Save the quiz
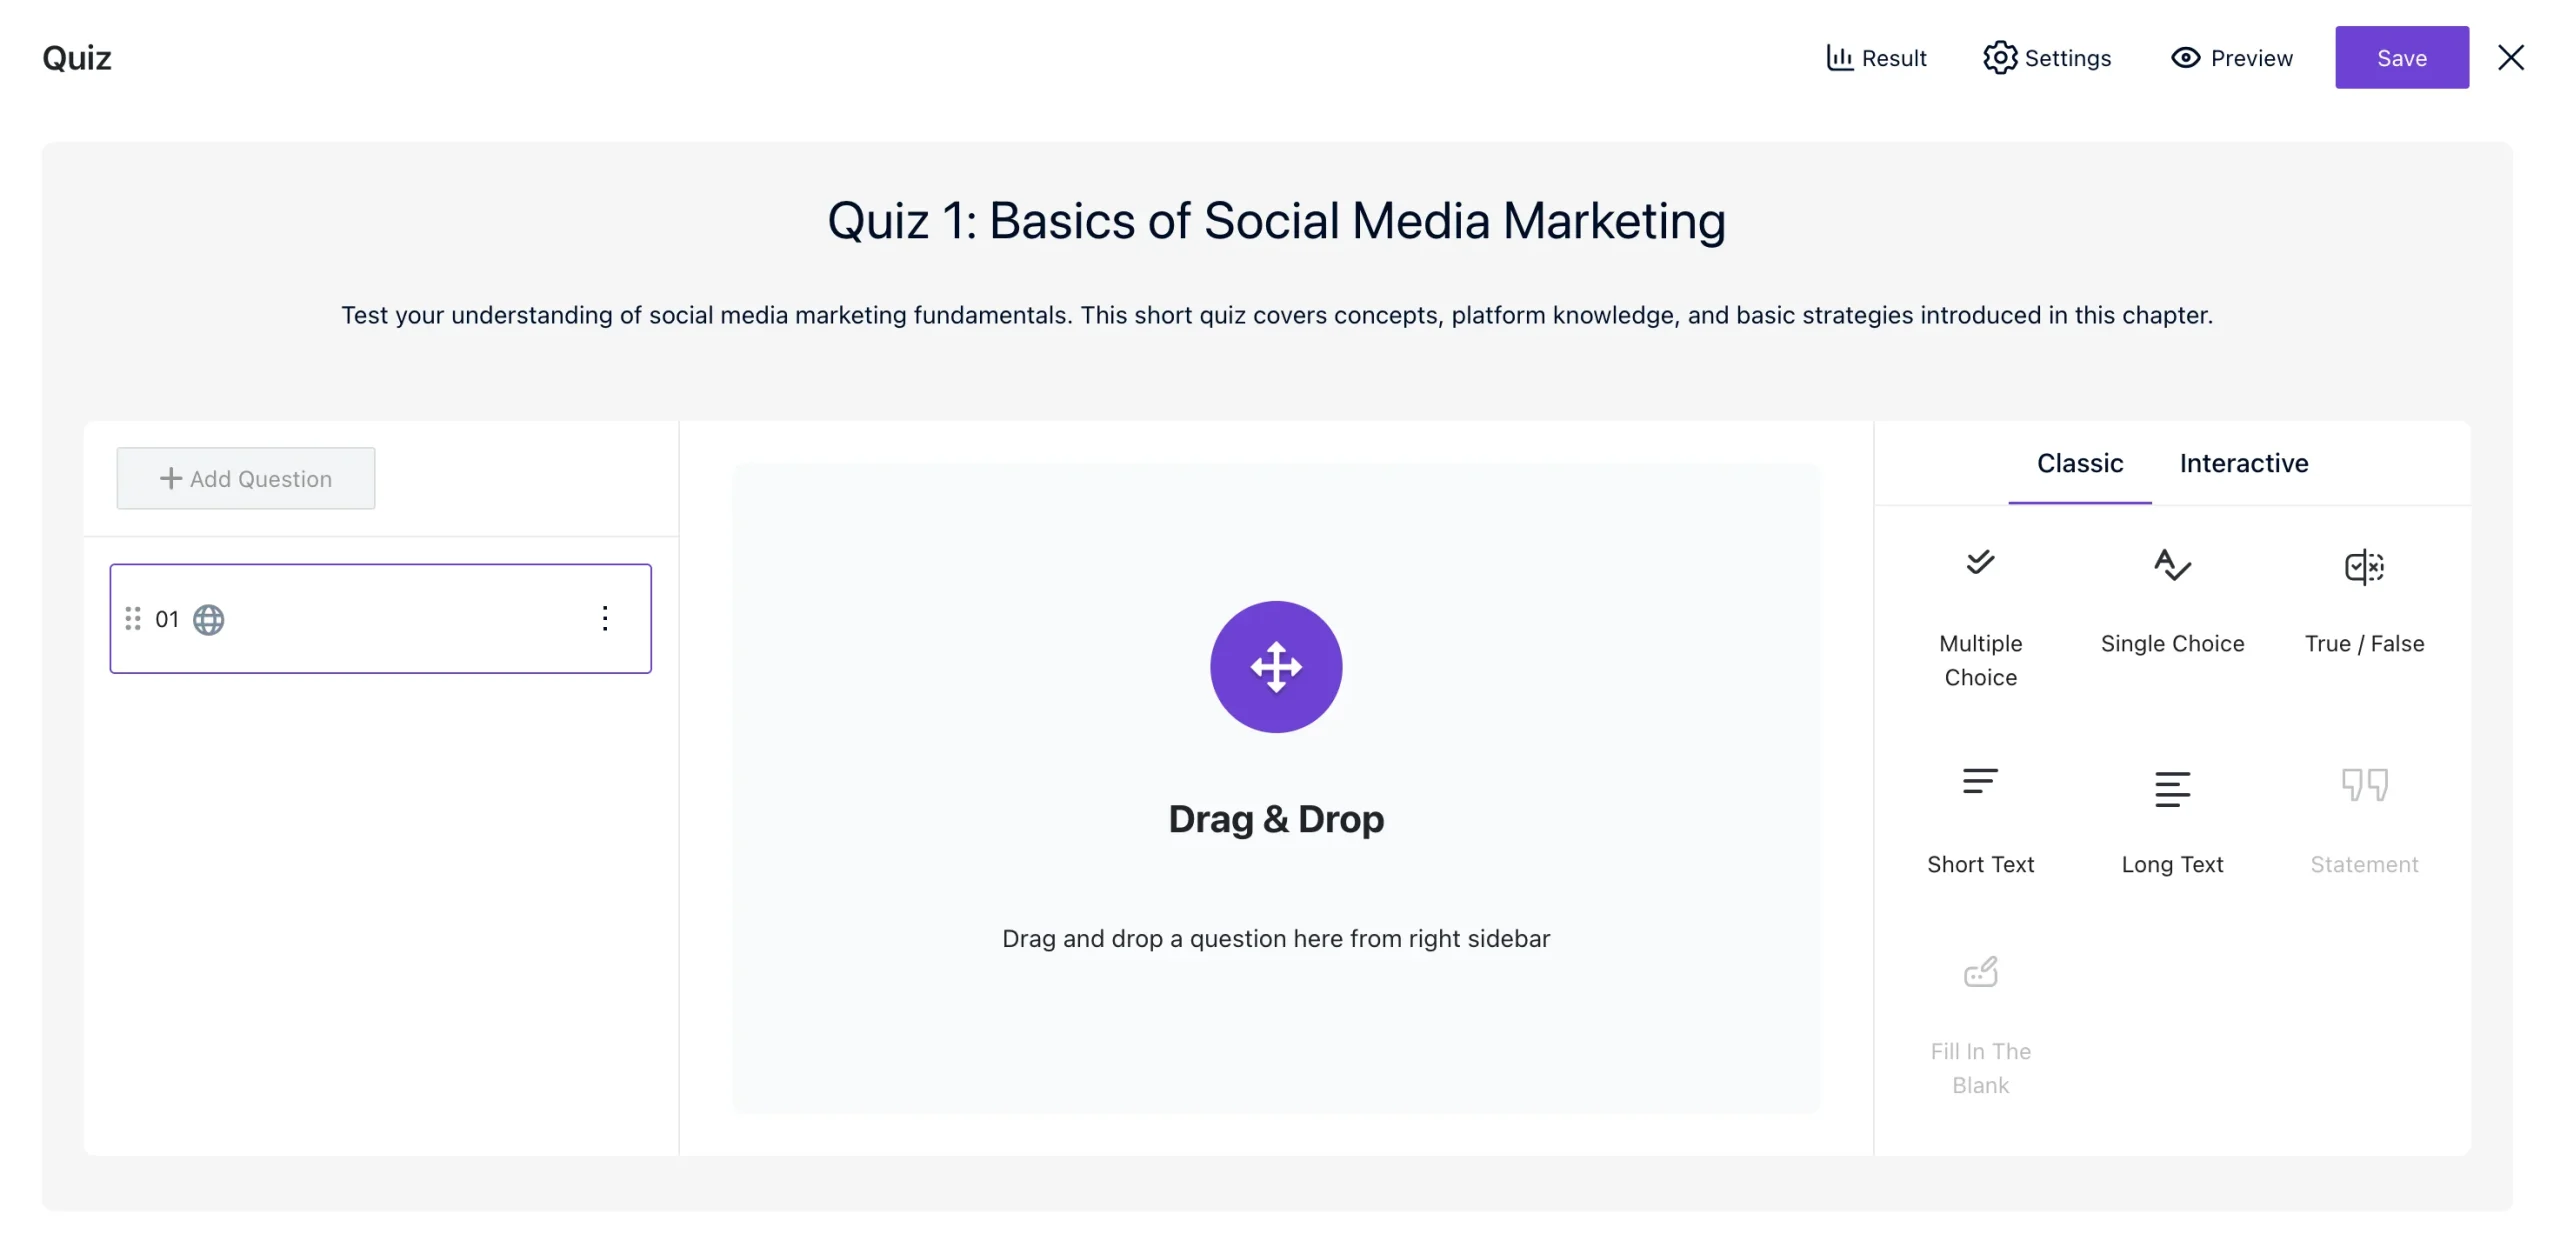This screenshot has height=1254, width=2560. (x=2401, y=57)
